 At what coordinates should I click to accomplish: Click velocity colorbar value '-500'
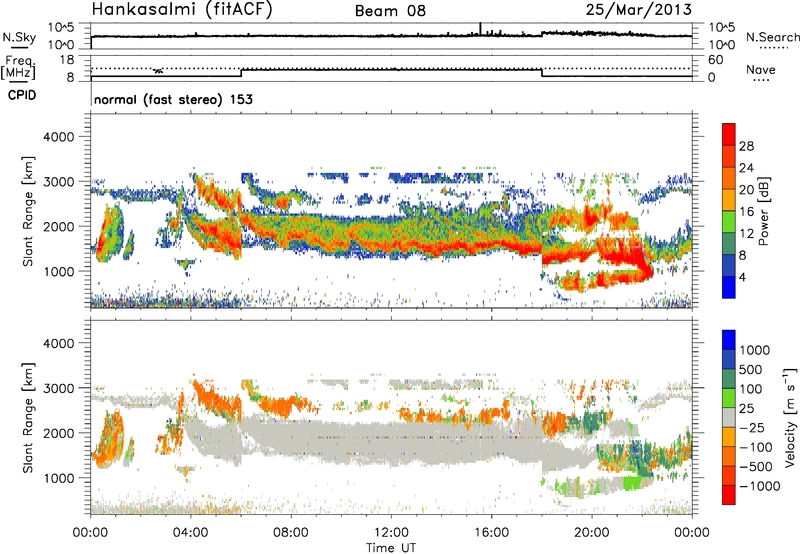pos(759,466)
